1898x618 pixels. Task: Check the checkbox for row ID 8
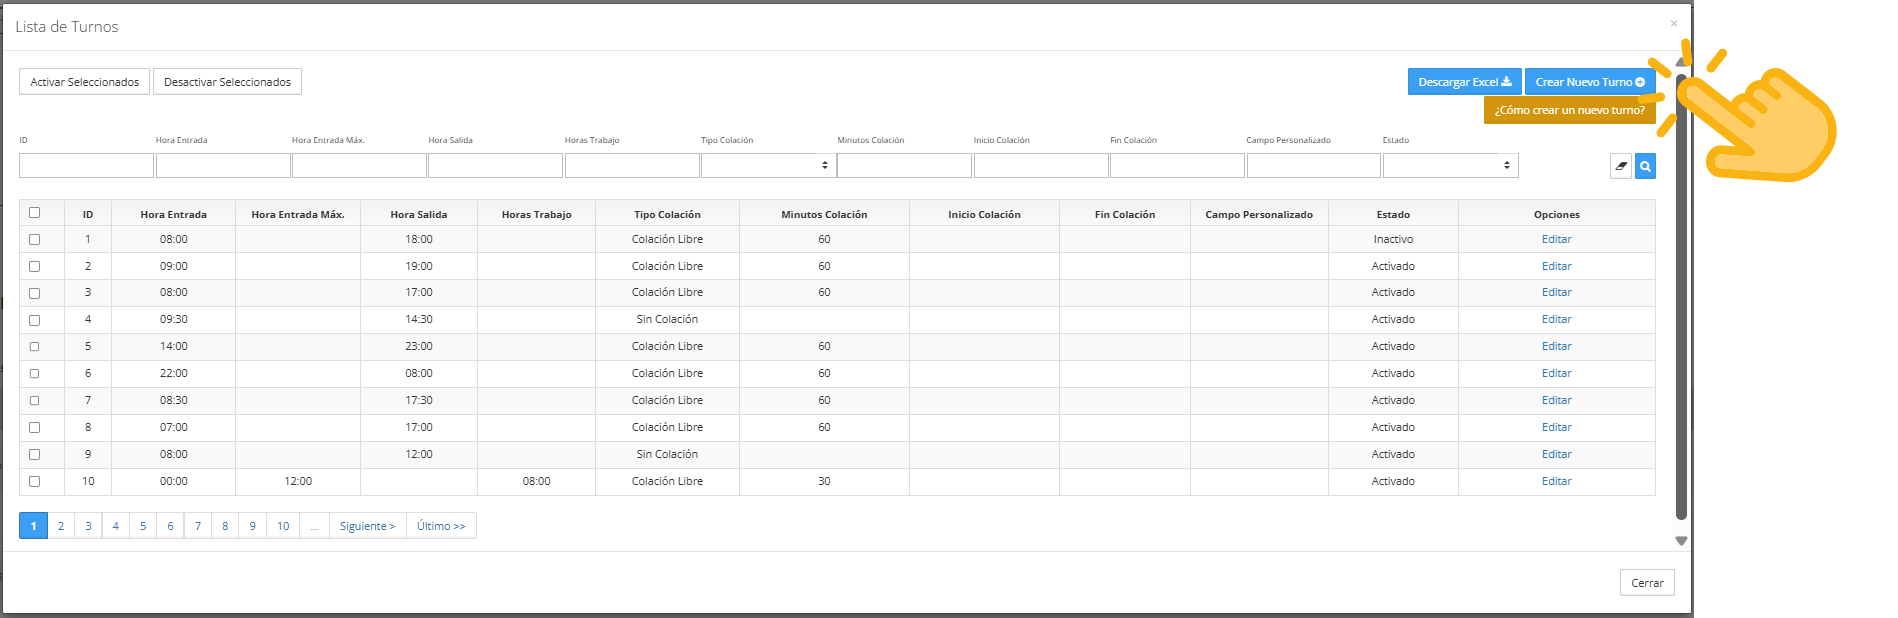tap(34, 428)
